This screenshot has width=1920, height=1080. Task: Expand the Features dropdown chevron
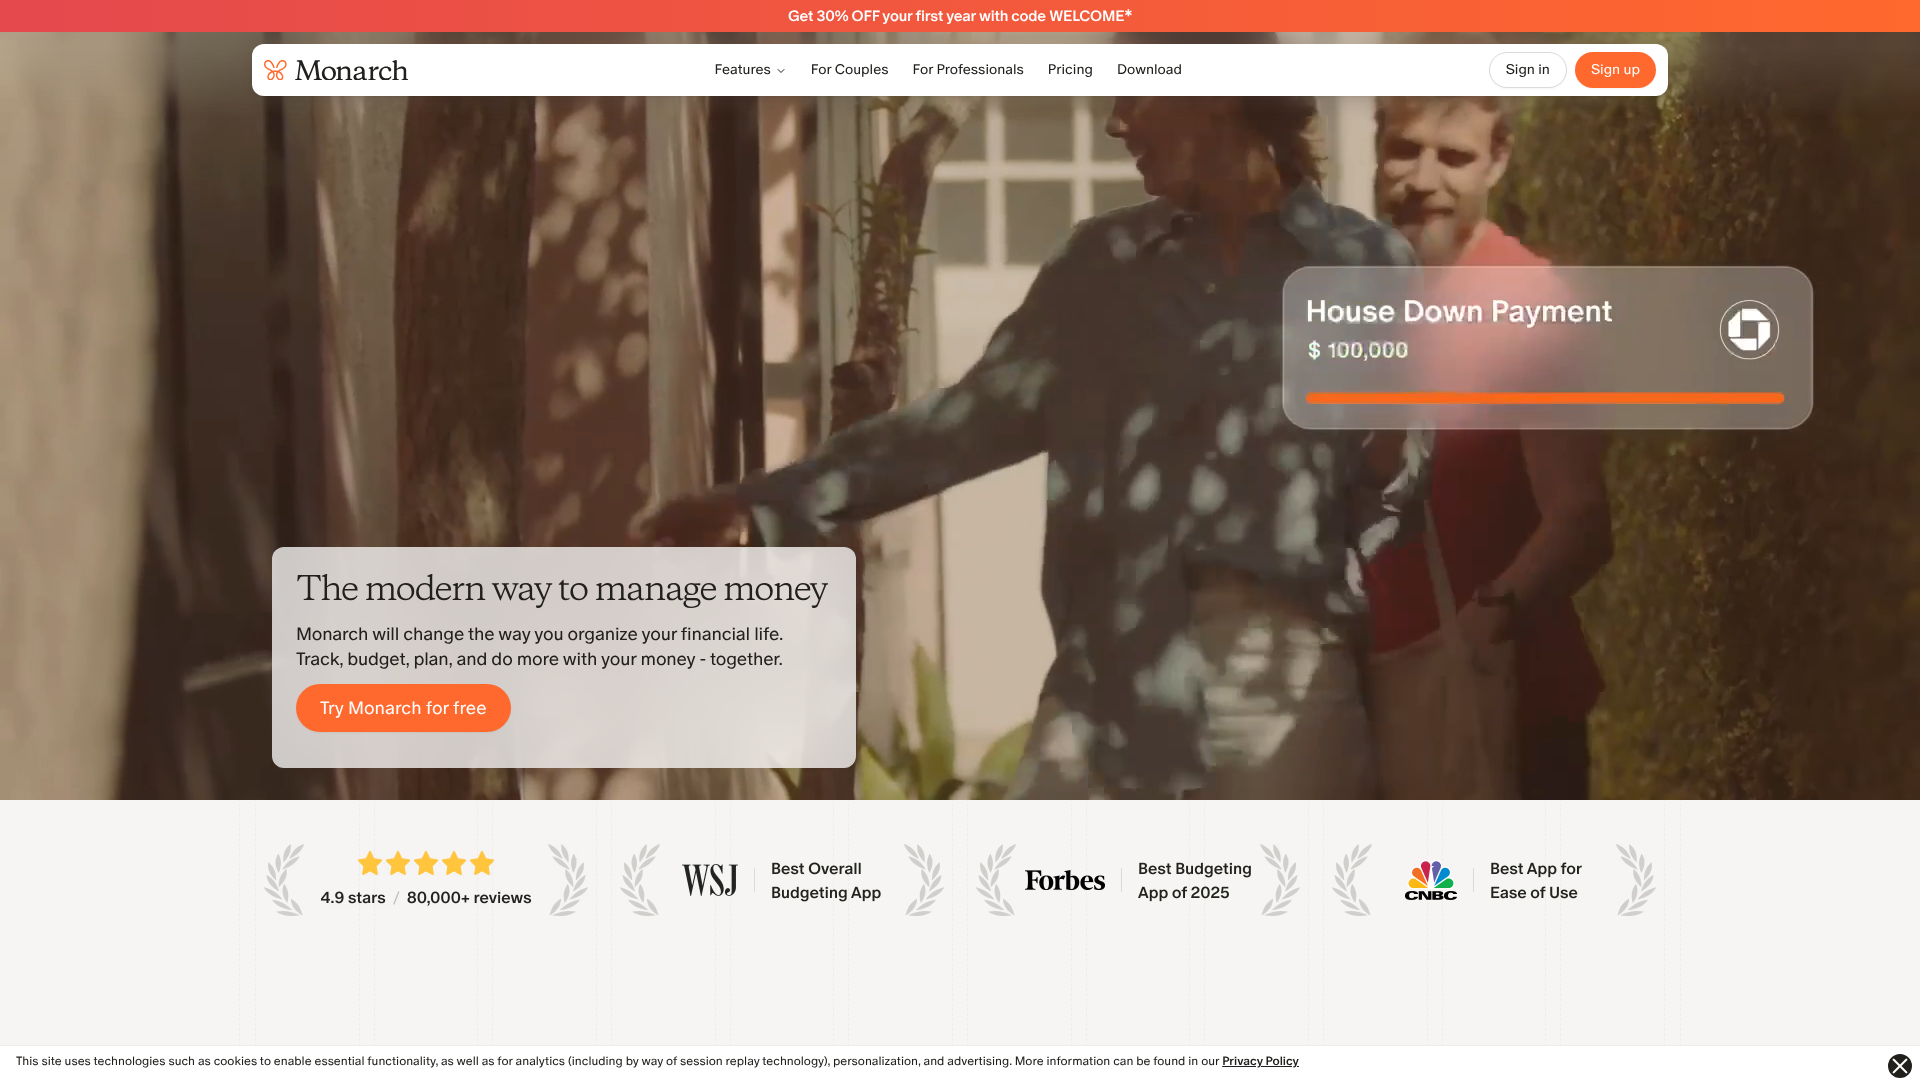tap(781, 71)
